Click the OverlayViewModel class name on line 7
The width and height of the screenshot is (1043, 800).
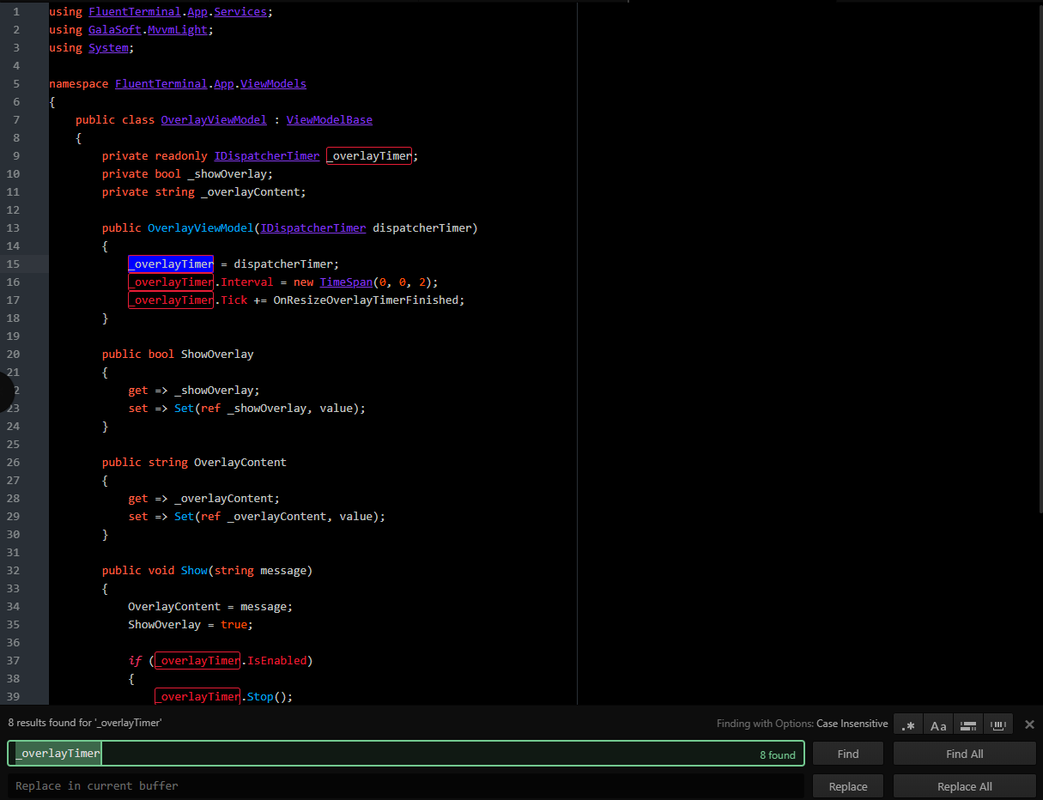(214, 120)
